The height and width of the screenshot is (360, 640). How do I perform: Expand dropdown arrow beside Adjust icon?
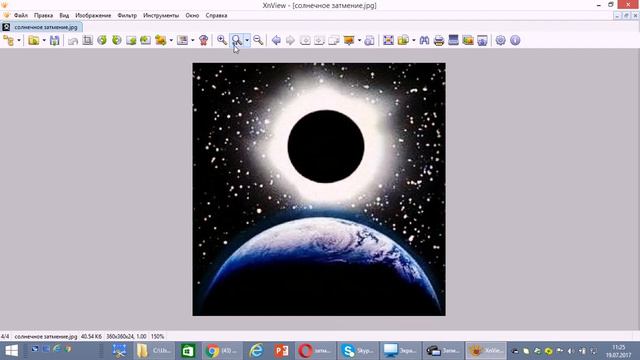[x=193, y=40]
